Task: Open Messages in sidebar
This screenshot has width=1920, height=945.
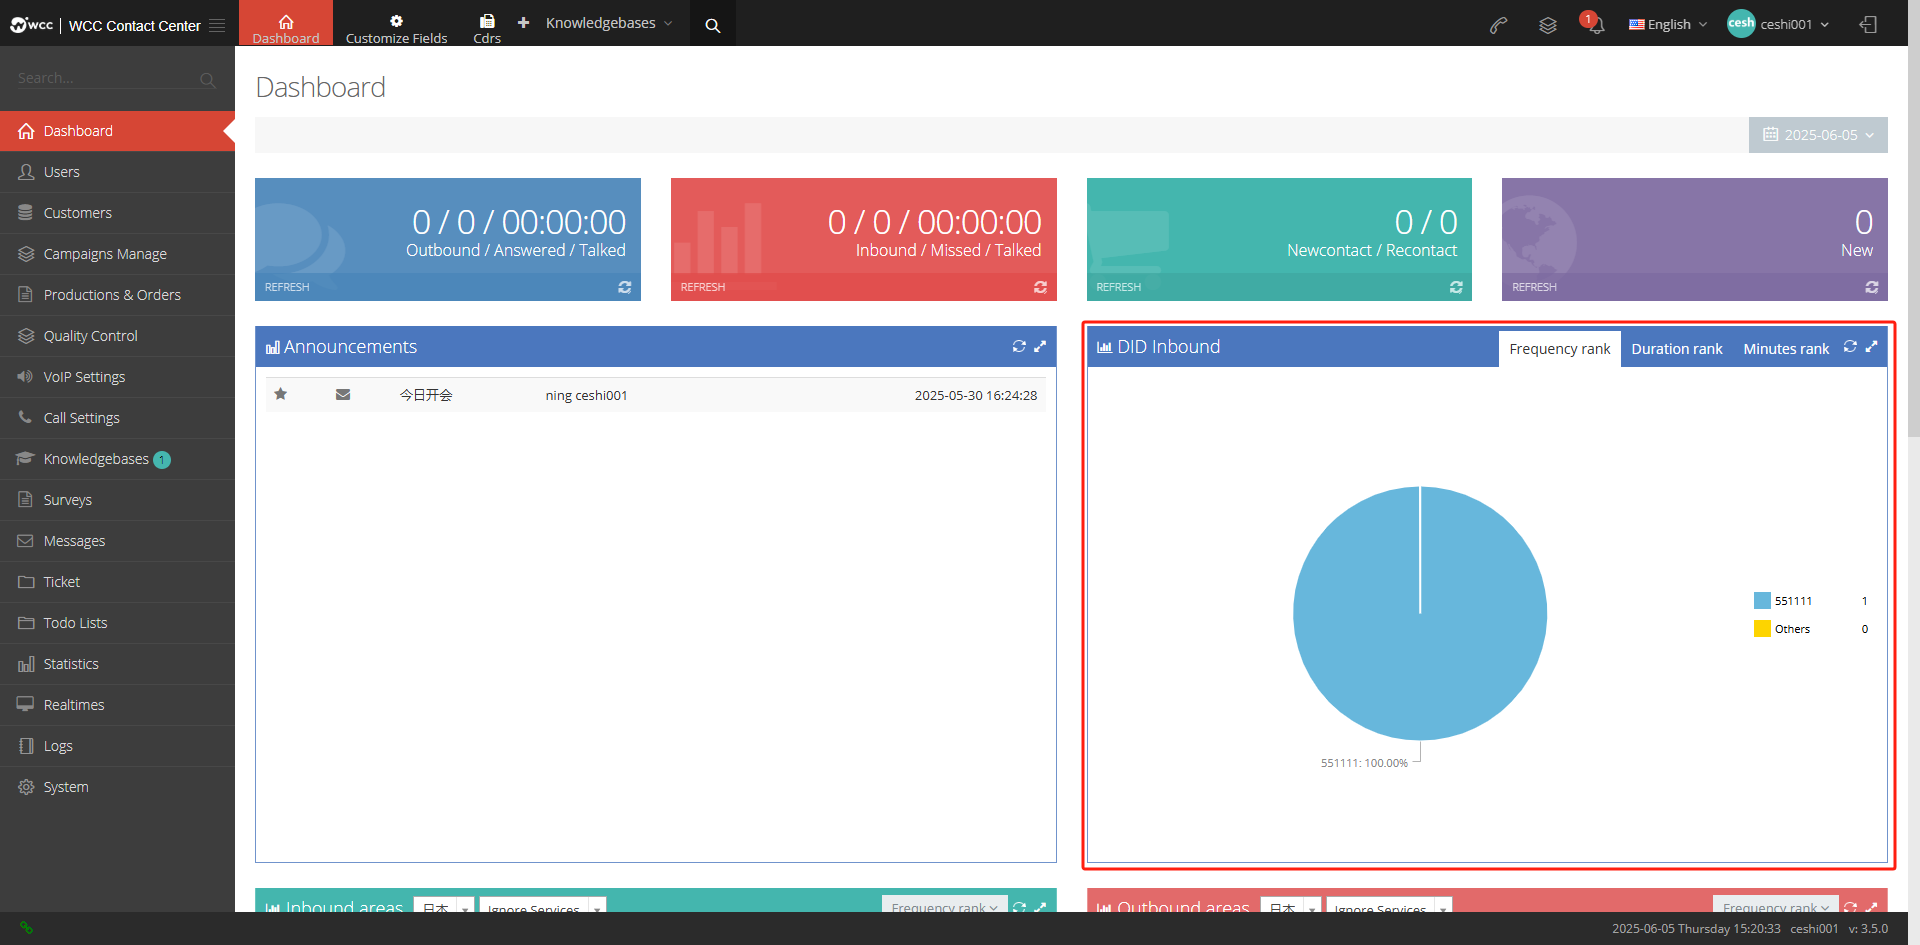Action: [x=117, y=541]
